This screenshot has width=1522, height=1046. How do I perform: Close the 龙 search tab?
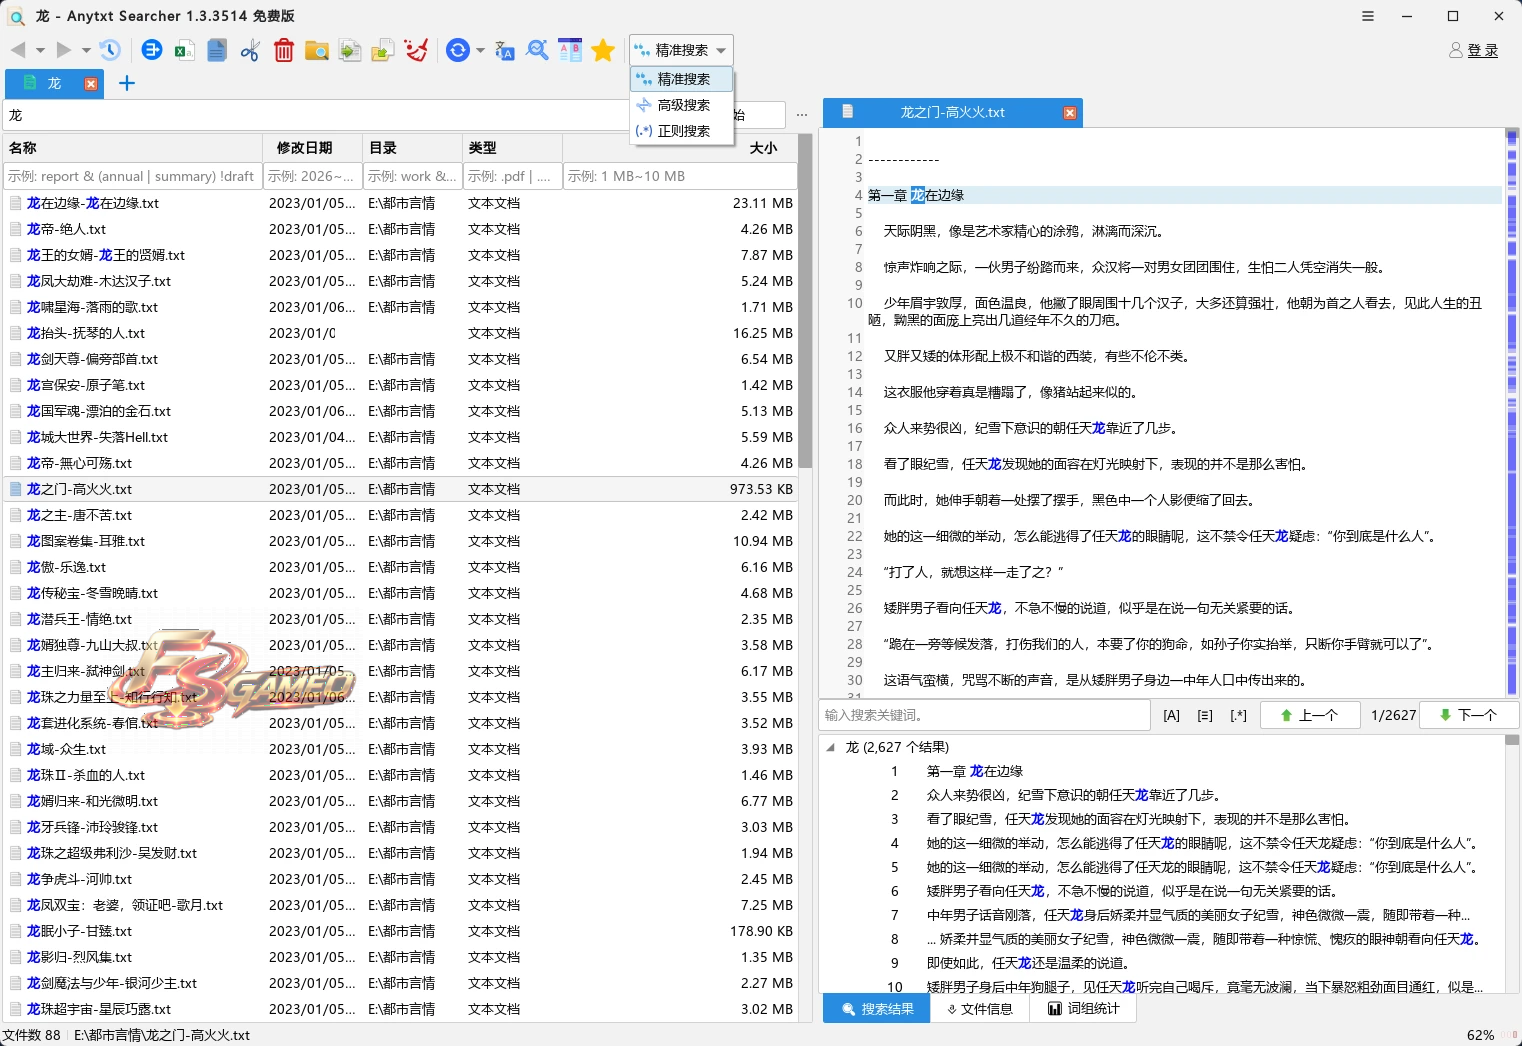coord(91,84)
